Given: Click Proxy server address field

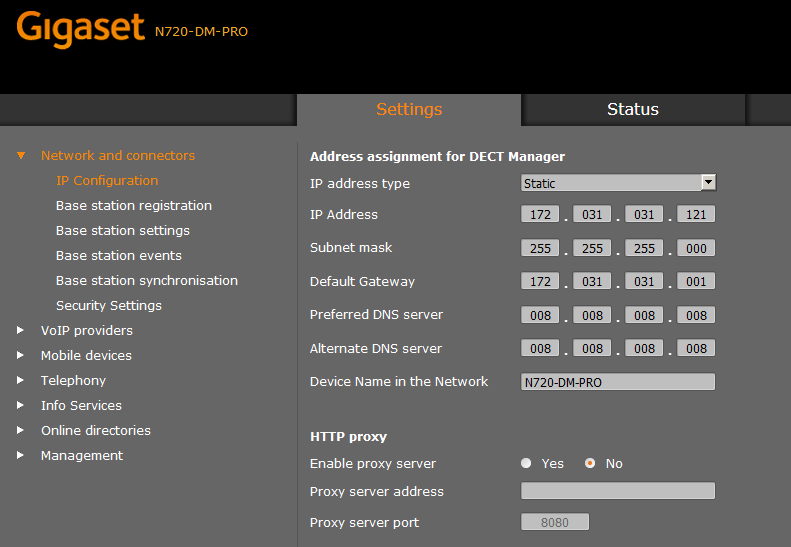Looking at the screenshot, I should pos(618,491).
